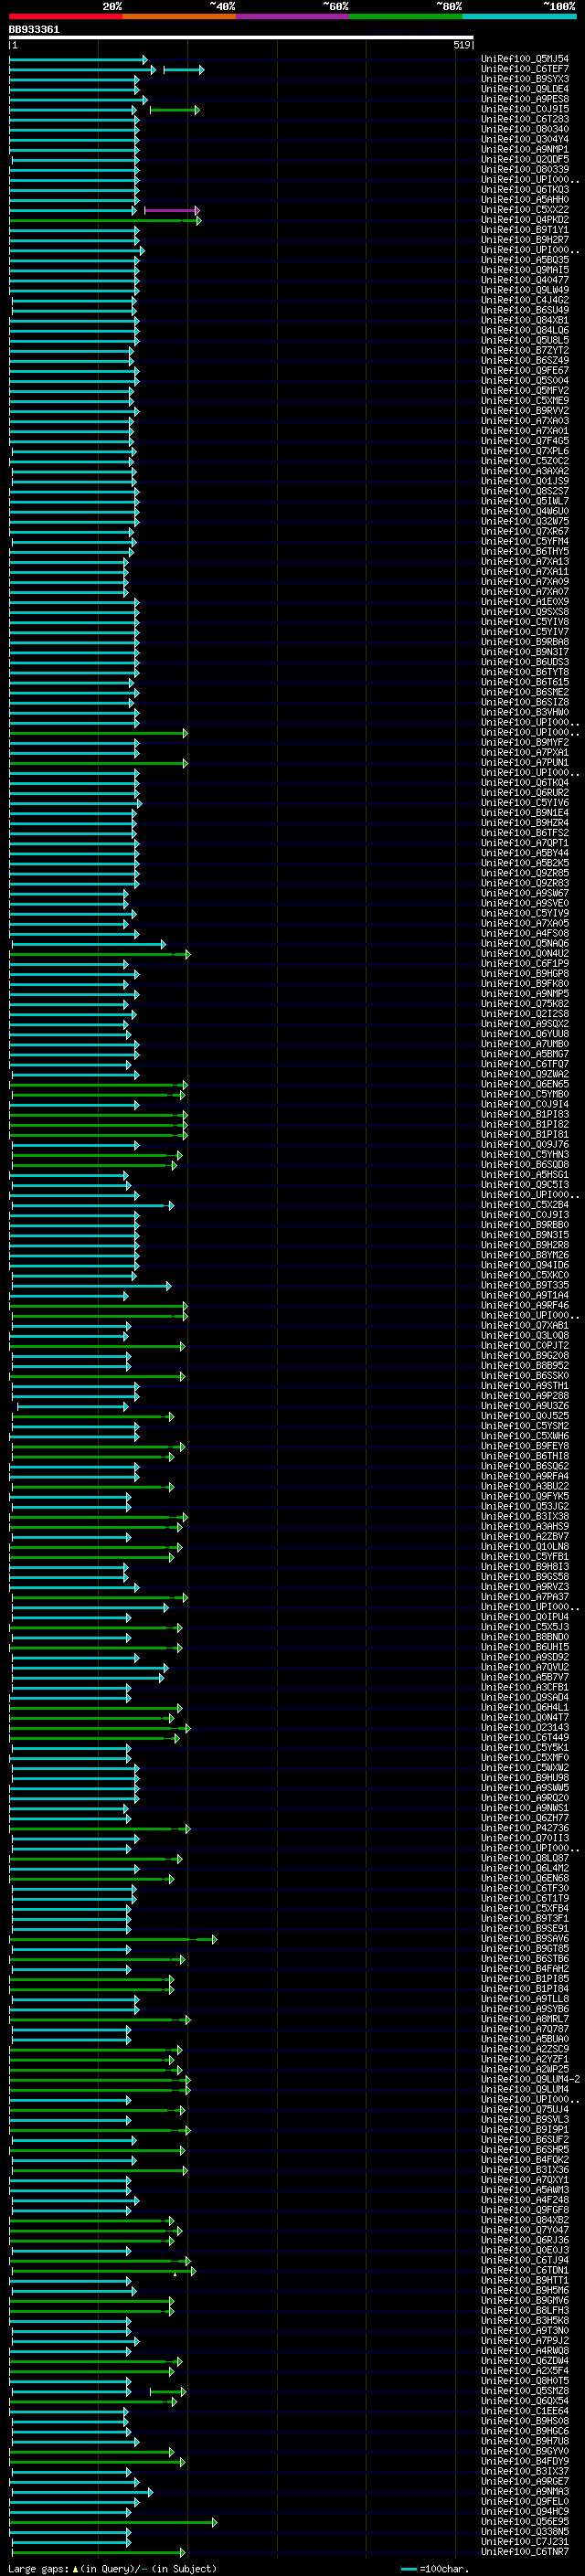This screenshot has height=2576, width=585.
Task: Click the purple alignment segment of C5XX22
Action: click(171, 210)
